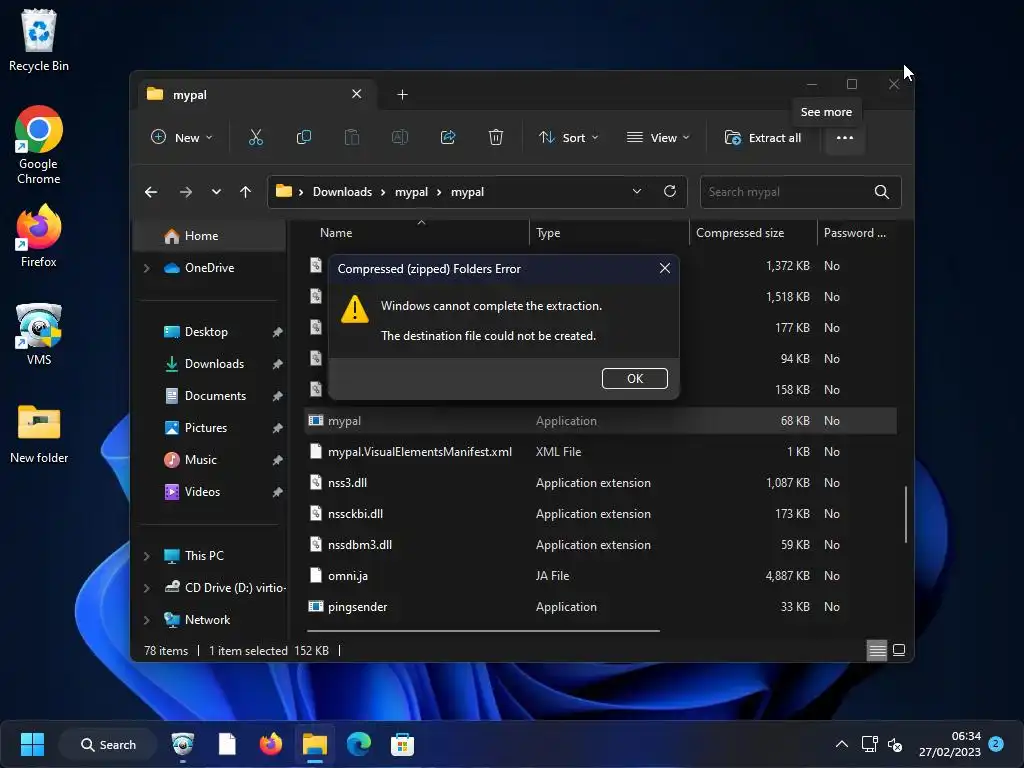Click the taskbar Search box
The image size is (1024, 768).
click(x=108, y=744)
